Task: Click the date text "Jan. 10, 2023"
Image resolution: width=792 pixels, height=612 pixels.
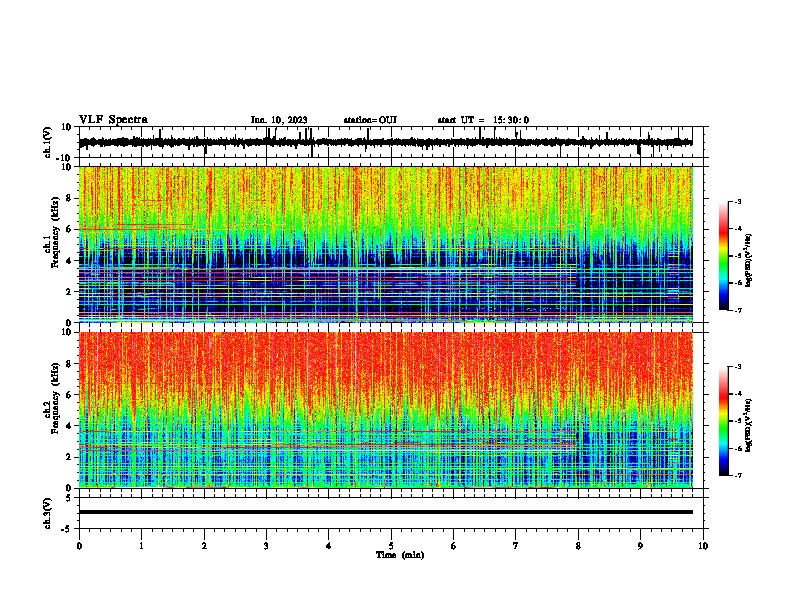Action: tap(279, 120)
